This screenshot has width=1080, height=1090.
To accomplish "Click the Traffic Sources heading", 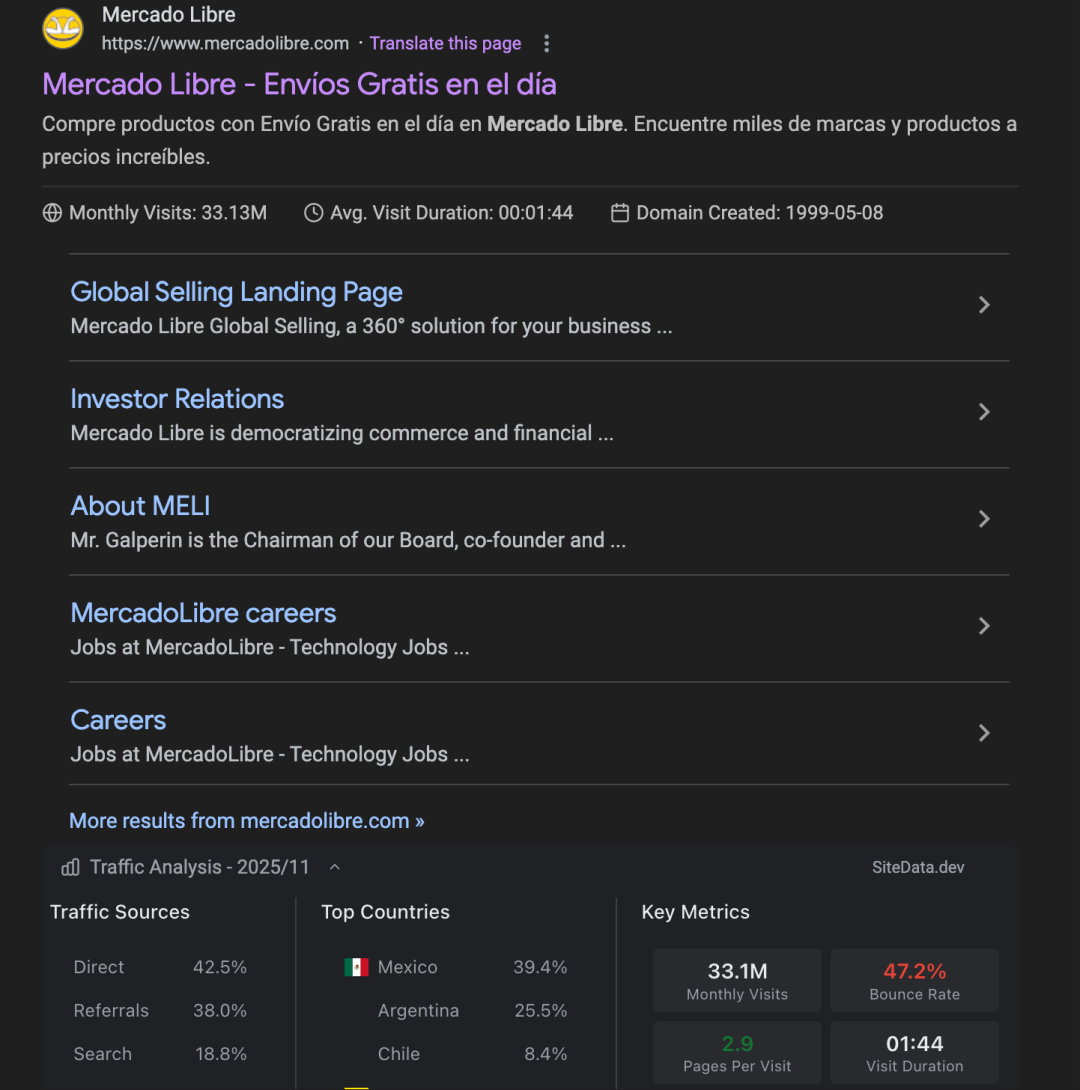I will (x=120, y=912).
